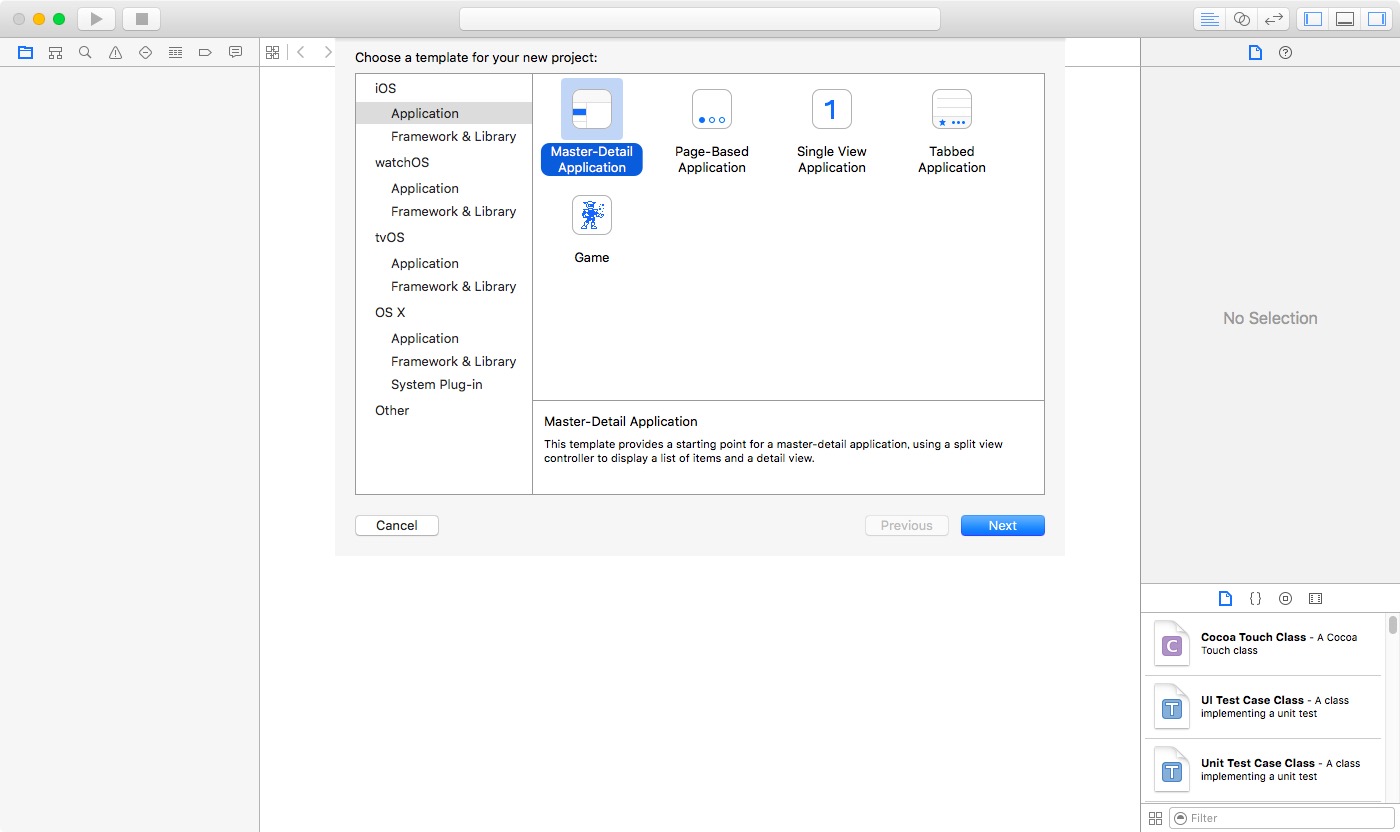Select the Page-Based Application template
Image resolution: width=1400 pixels, height=832 pixels.
coord(712,131)
